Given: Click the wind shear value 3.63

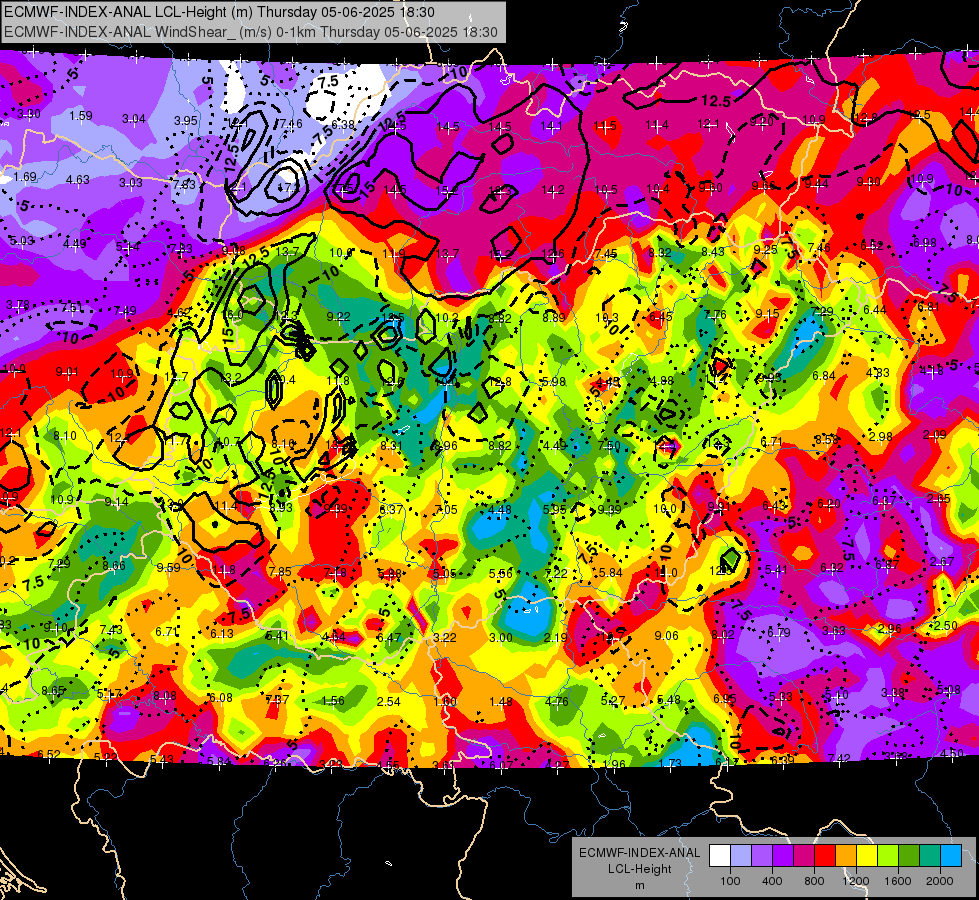Looking at the screenshot, I should [834, 631].
